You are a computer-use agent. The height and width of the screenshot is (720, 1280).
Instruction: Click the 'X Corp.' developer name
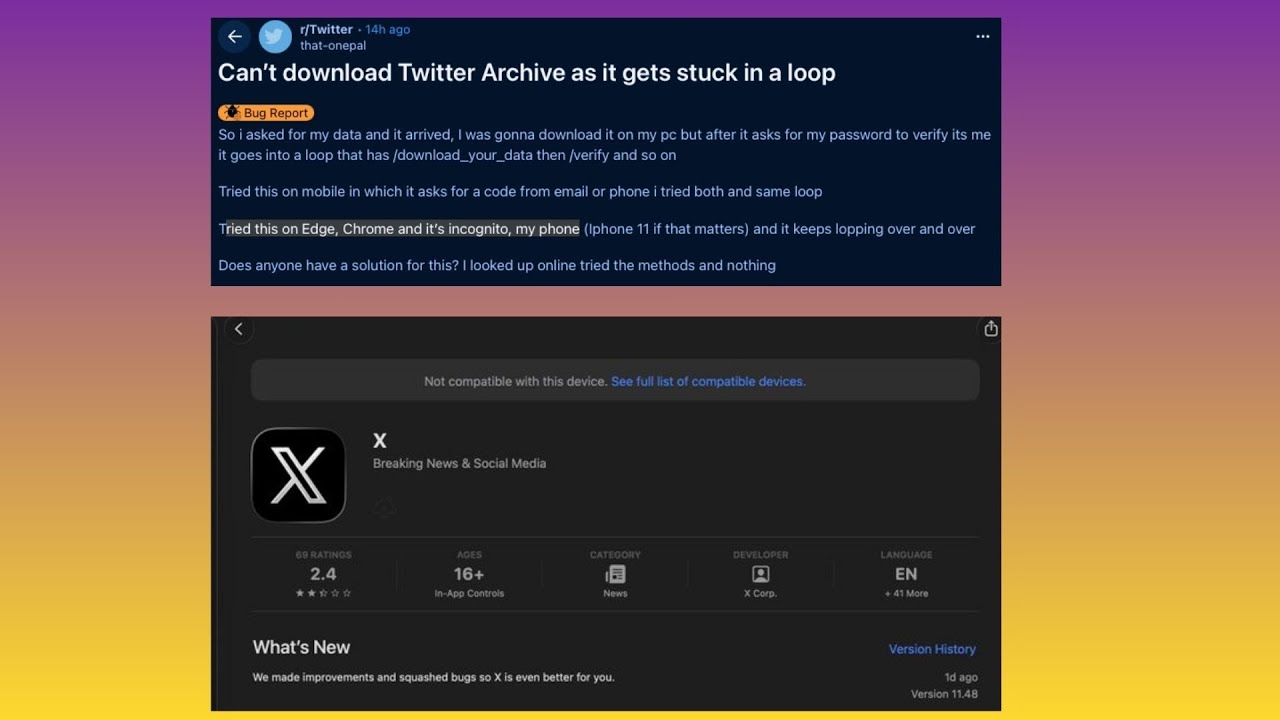click(x=760, y=594)
